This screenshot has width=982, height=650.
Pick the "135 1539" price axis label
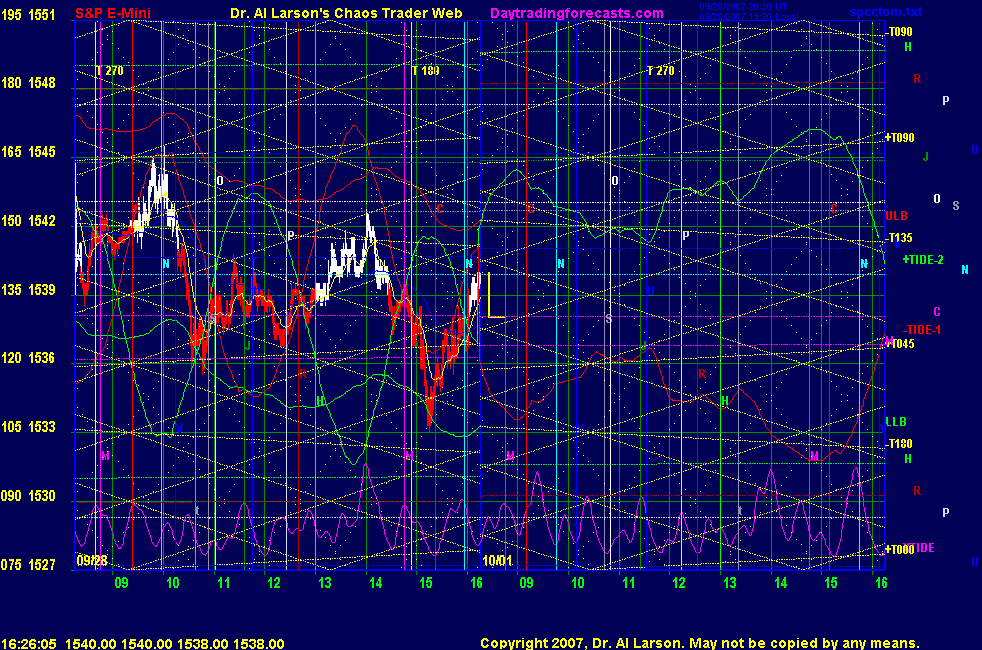pyautogui.click(x=28, y=290)
